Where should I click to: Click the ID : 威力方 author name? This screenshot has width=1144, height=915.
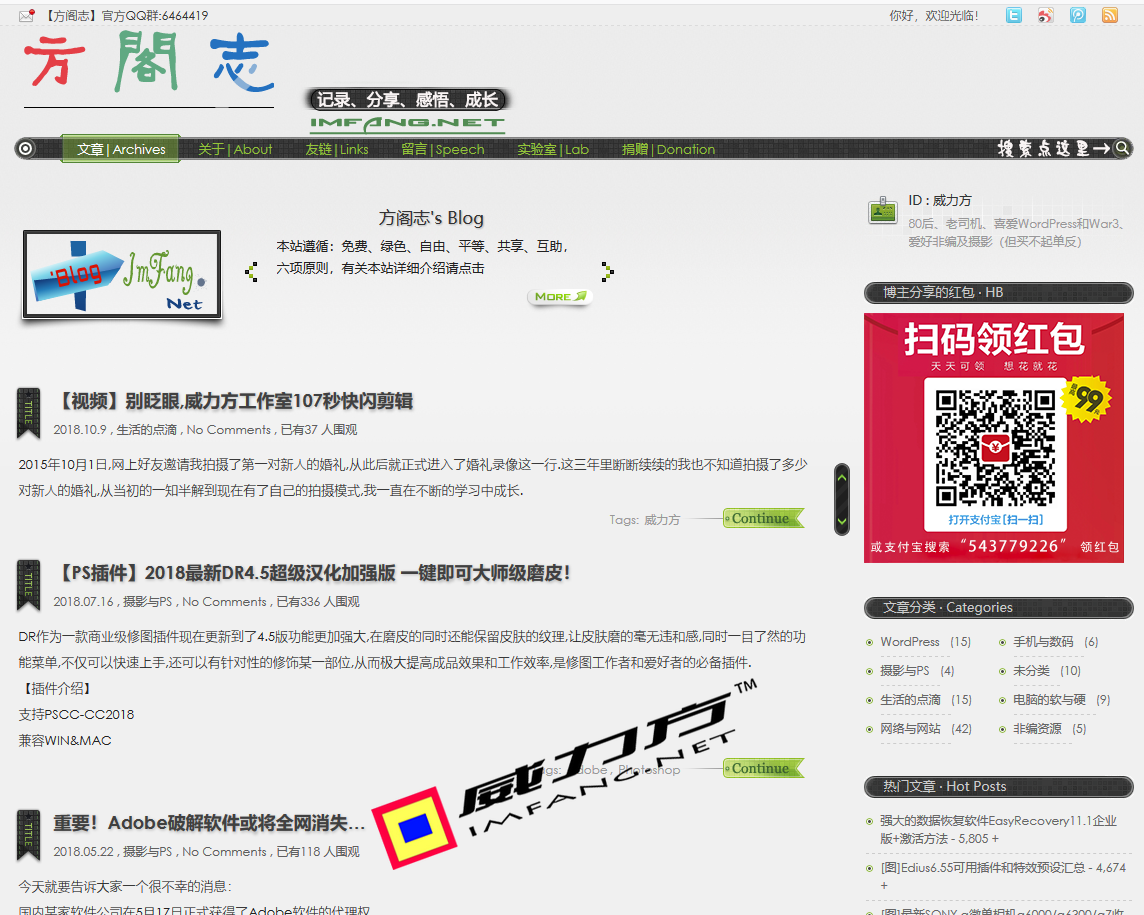click(940, 201)
